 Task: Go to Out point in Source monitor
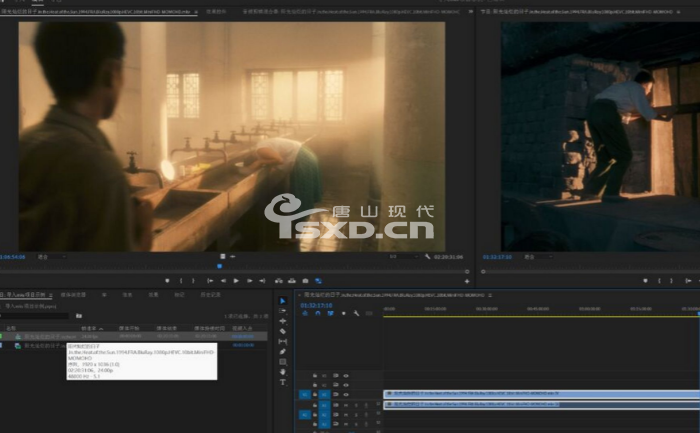click(262, 281)
